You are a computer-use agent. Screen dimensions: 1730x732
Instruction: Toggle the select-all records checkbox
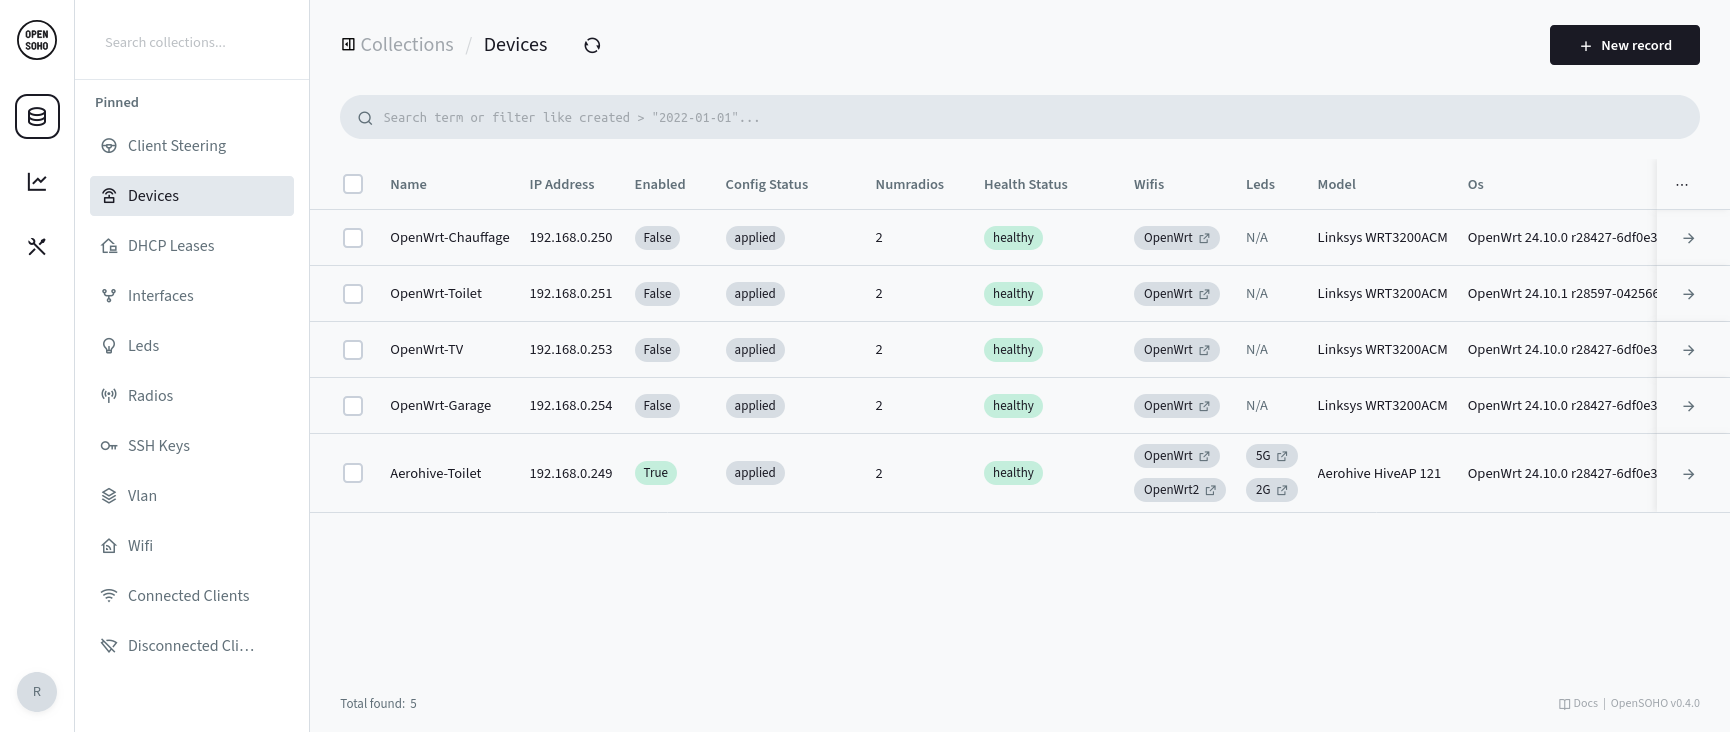(x=353, y=184)
